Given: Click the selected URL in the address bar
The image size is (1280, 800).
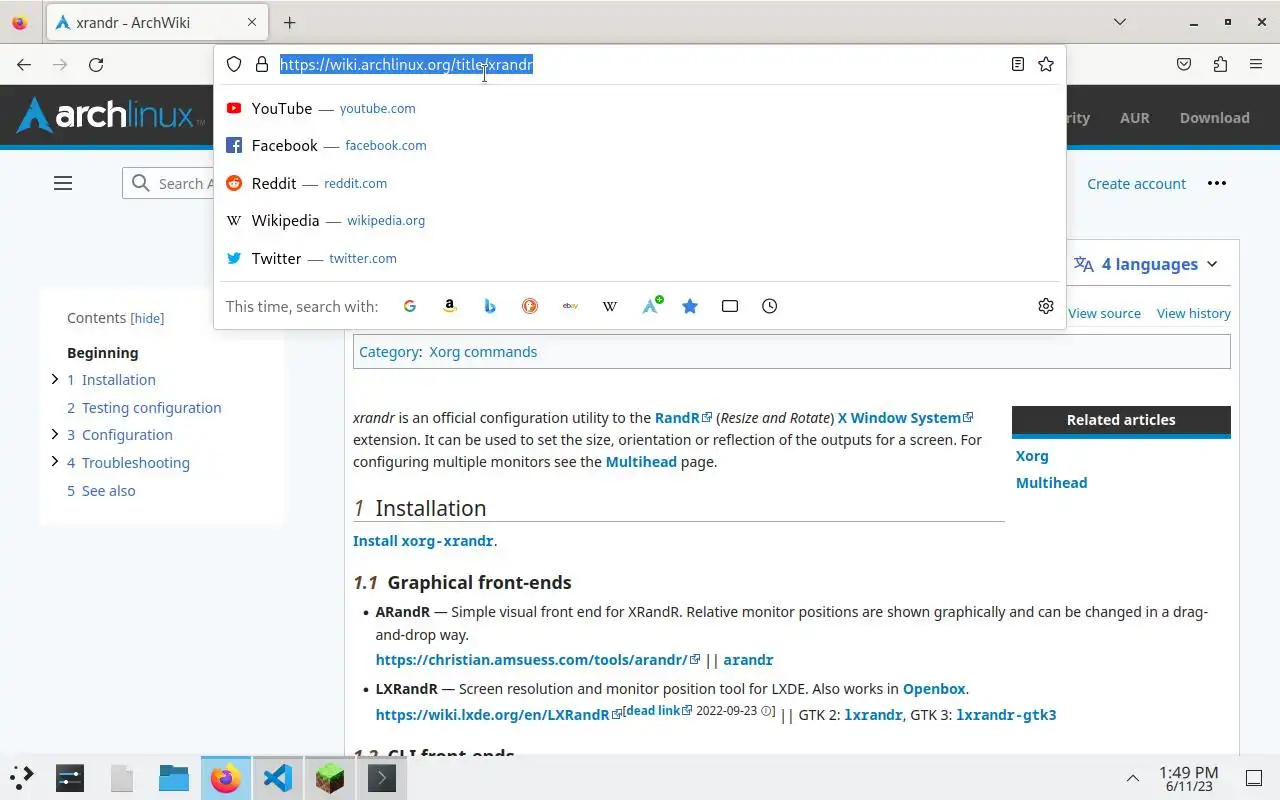Looking at the screenshot, I should (406, 64).
